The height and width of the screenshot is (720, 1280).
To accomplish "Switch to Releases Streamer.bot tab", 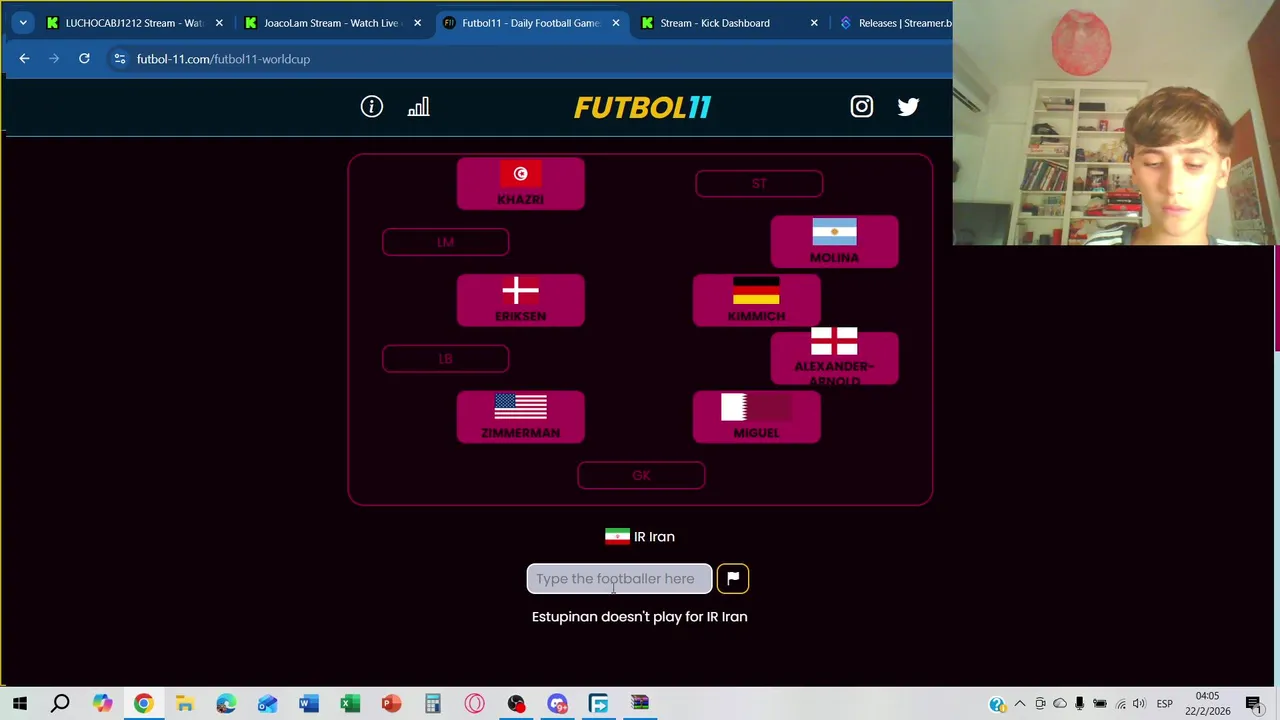I will click(x=895, y=23).
